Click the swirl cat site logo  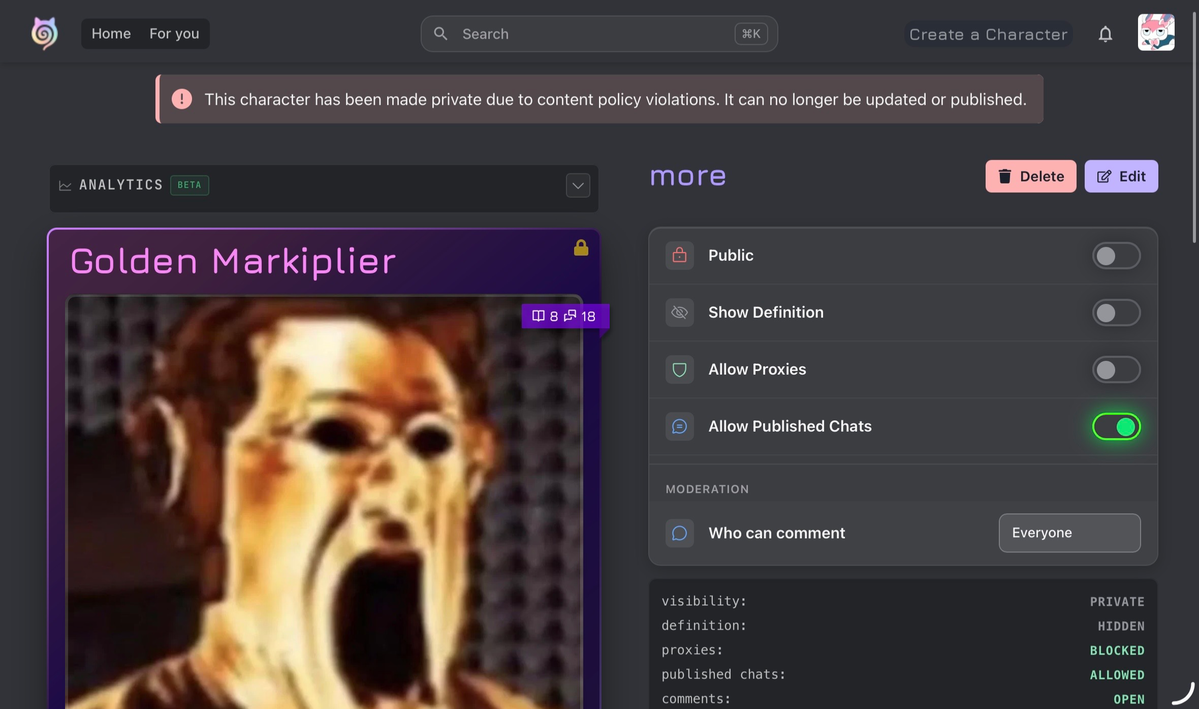point(44,34)
